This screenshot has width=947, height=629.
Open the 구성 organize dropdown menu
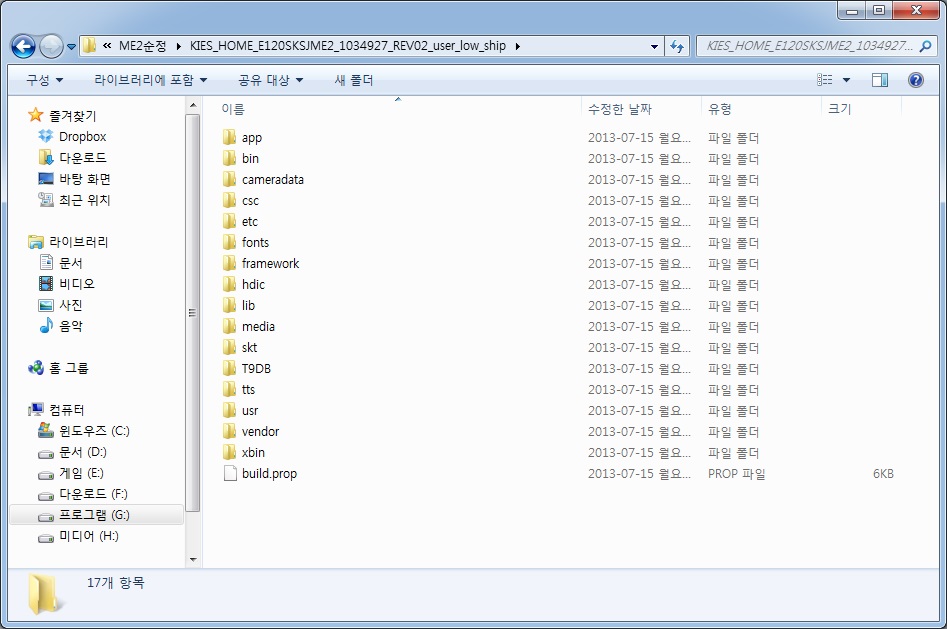44,80
